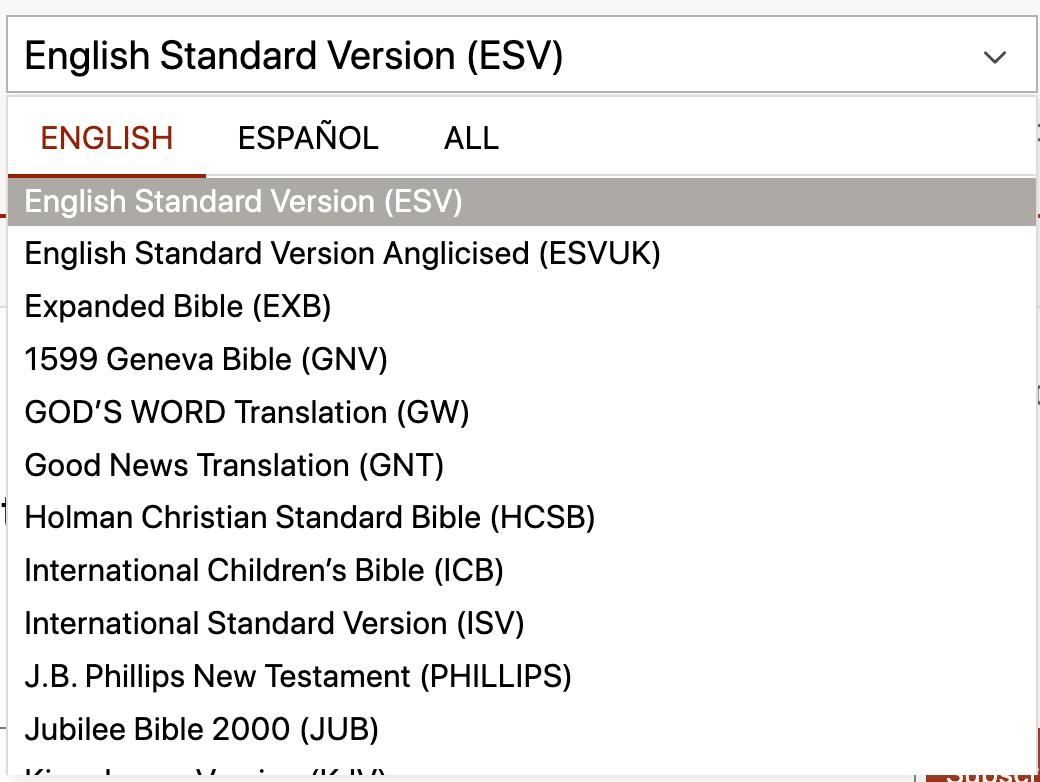
Task: Pick Holman Christian Standard Bible (HCSB)
Action: [x=311, y=518]
